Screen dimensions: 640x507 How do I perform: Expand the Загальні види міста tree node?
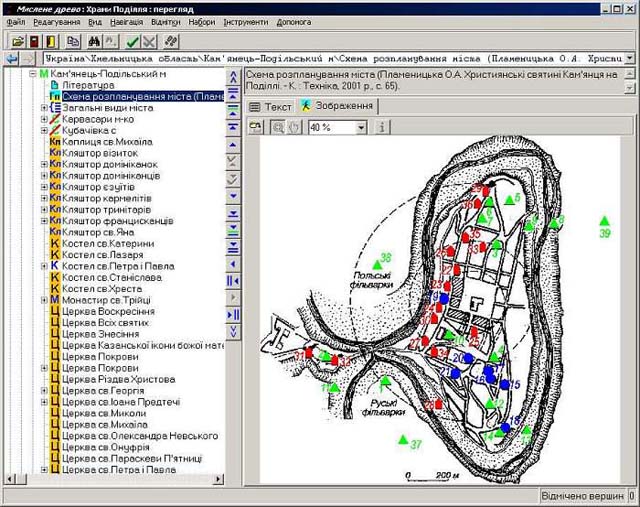tap(44, 107)
